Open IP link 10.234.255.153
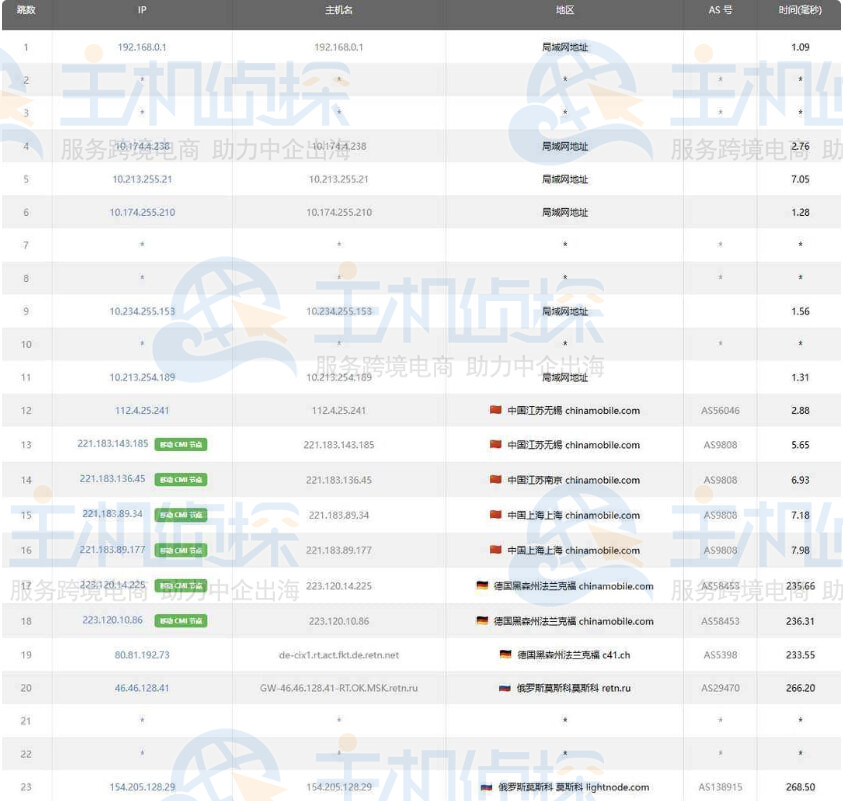Image resolution: width=843 pixels, height=801 pixels. pos(142,311)
